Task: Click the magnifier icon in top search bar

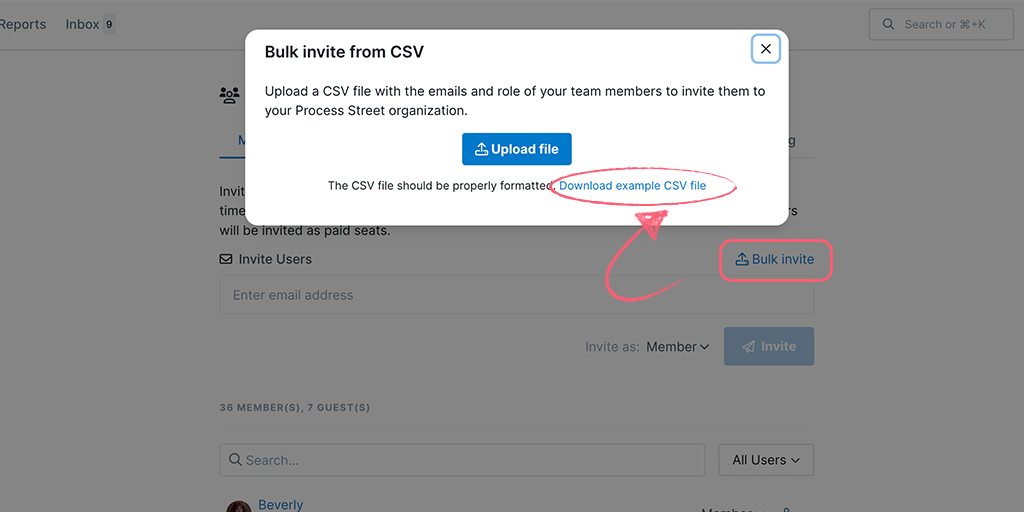Action: tap(888, 24)
